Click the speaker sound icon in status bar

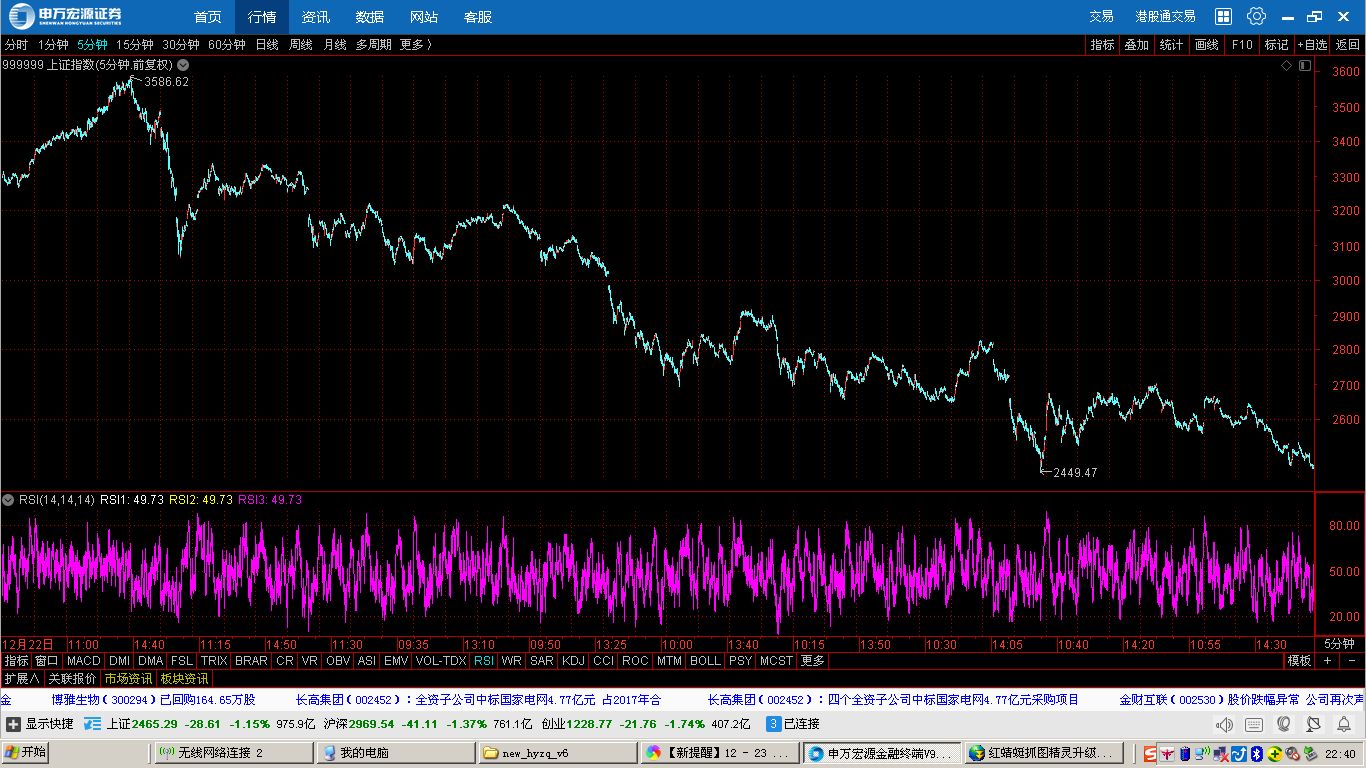click(x=1224, y=725)
